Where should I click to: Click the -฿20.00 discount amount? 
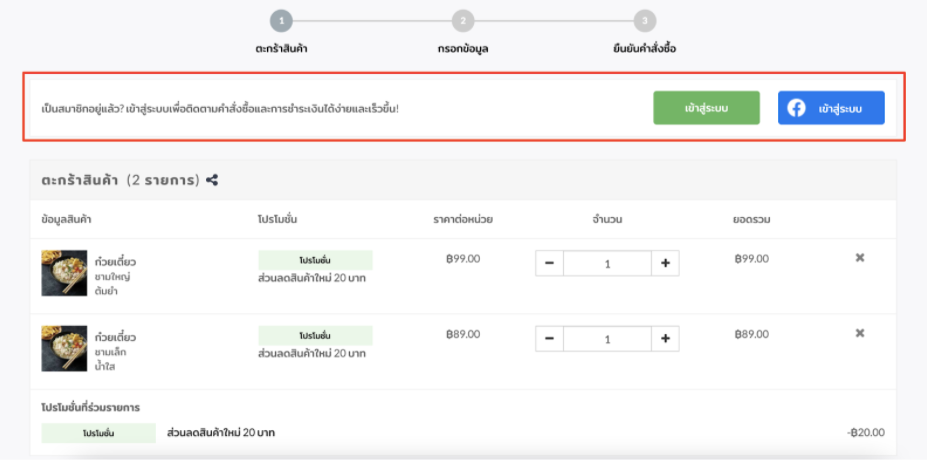(x=866, y=432)
